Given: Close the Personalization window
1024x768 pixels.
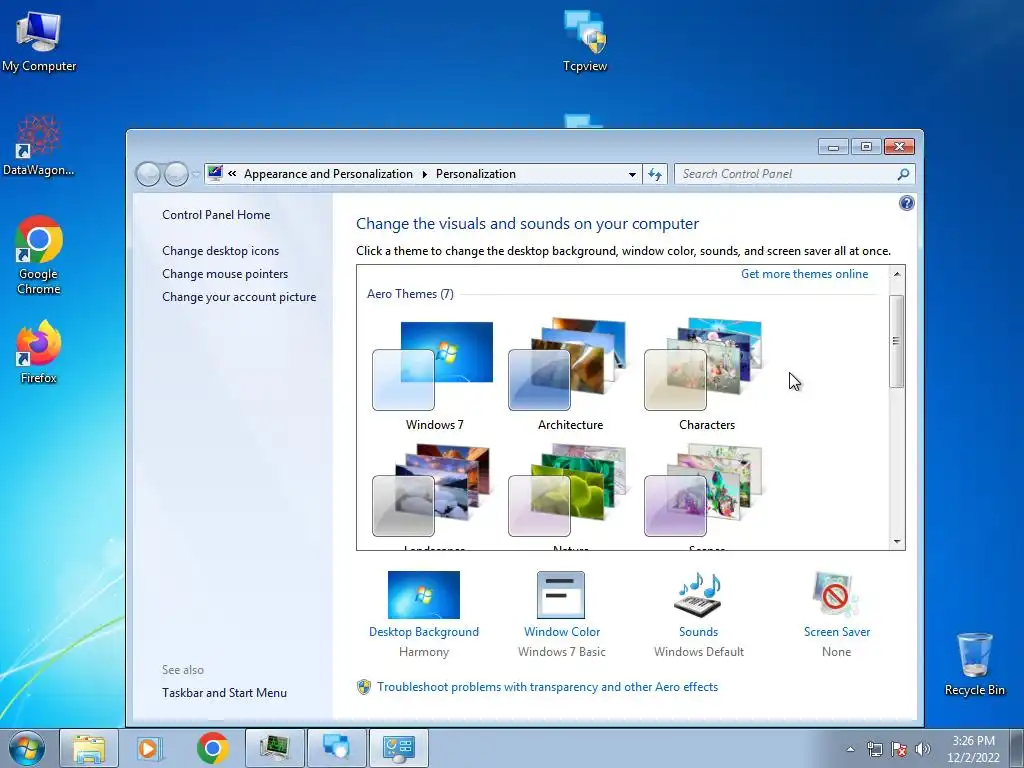Looking at the screenshot, I should click(899, 147).
